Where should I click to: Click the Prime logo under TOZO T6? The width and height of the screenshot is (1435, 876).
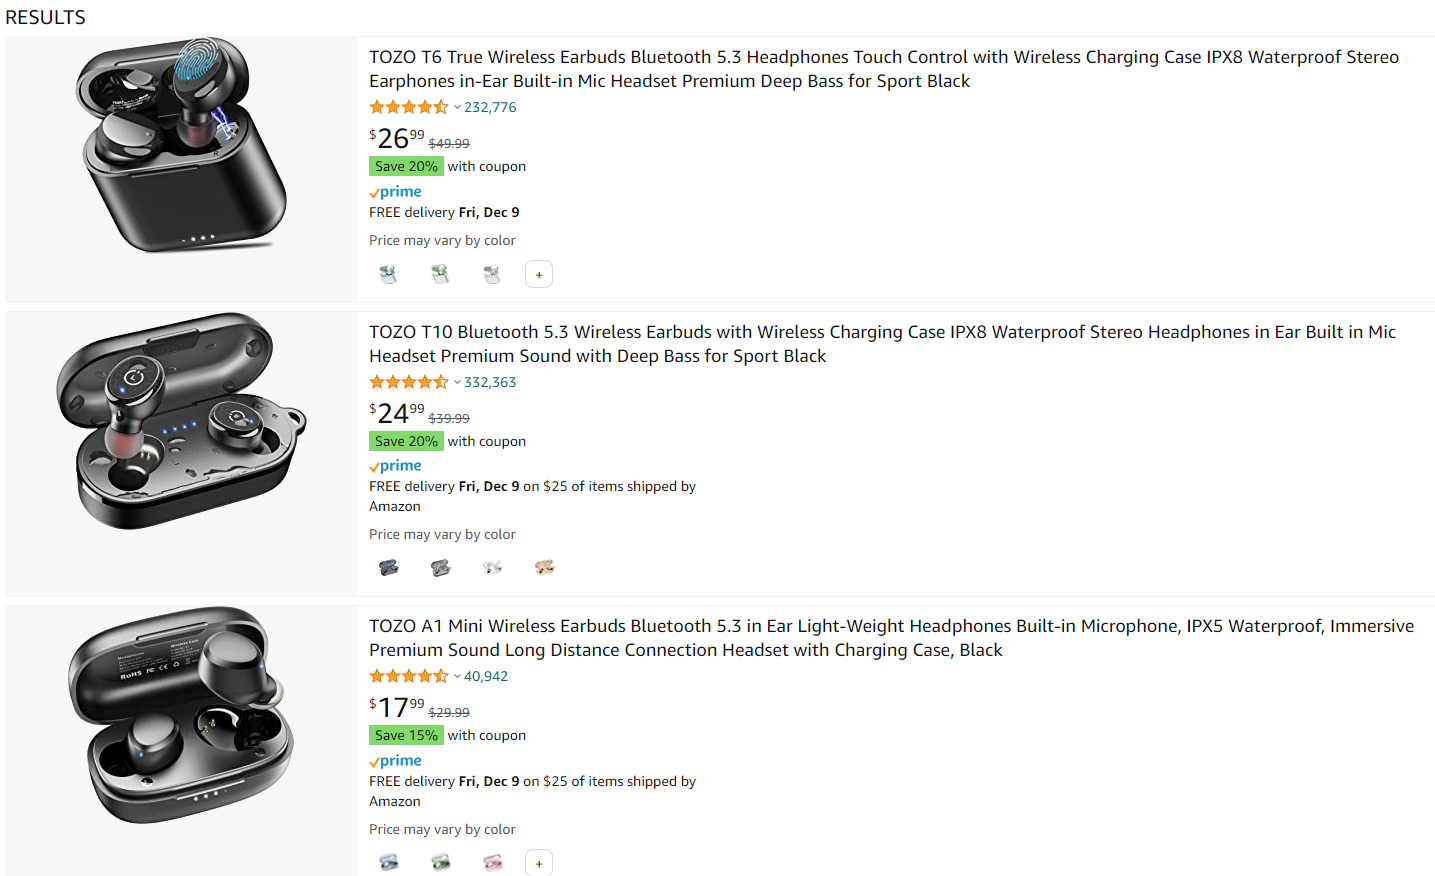click(x=395, y=192)
